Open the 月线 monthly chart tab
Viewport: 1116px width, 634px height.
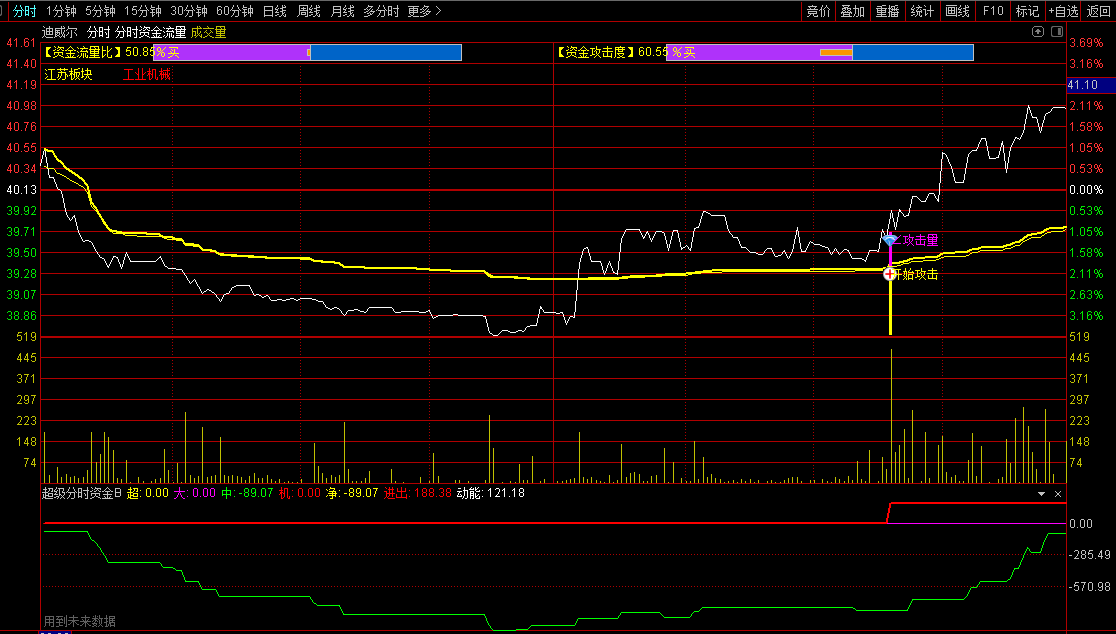click(x=342, y=11)
